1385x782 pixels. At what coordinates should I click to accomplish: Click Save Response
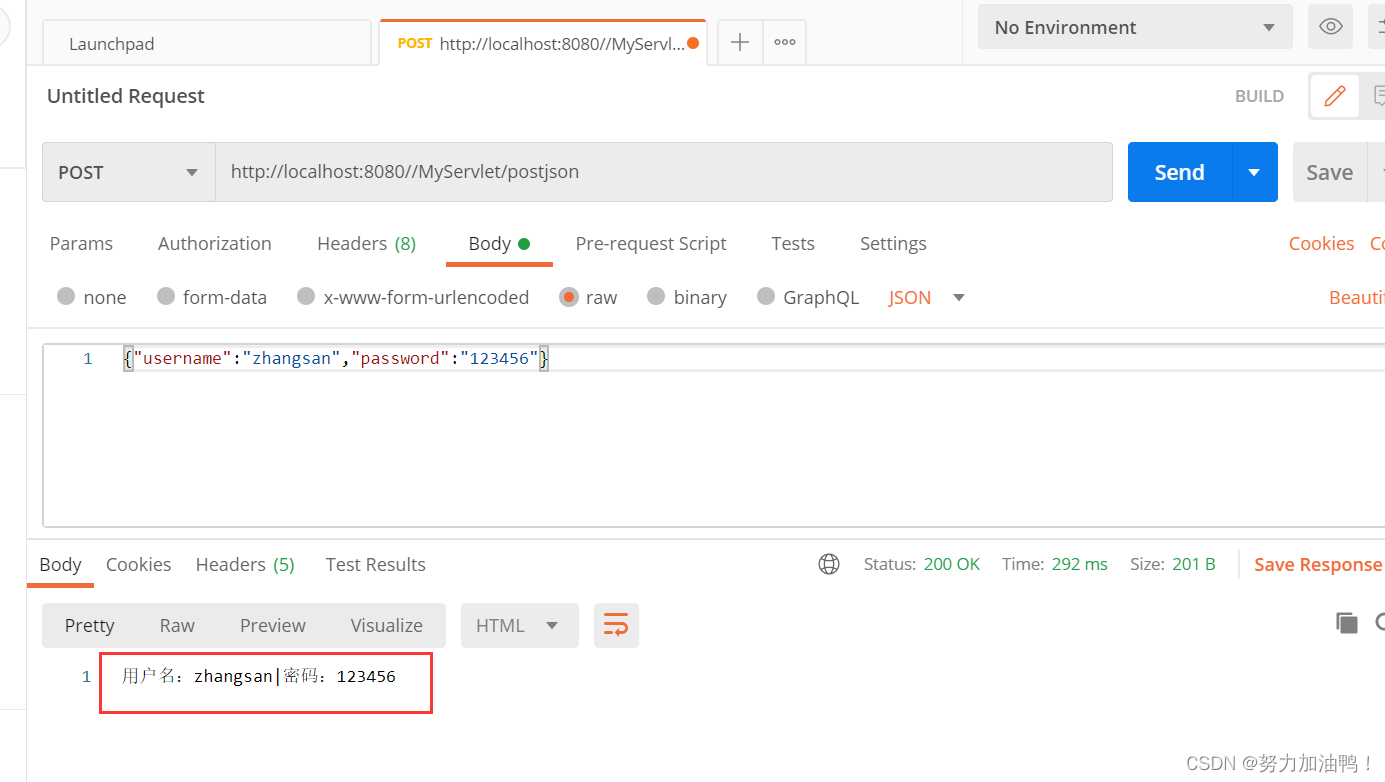(x=1318, y=564)
